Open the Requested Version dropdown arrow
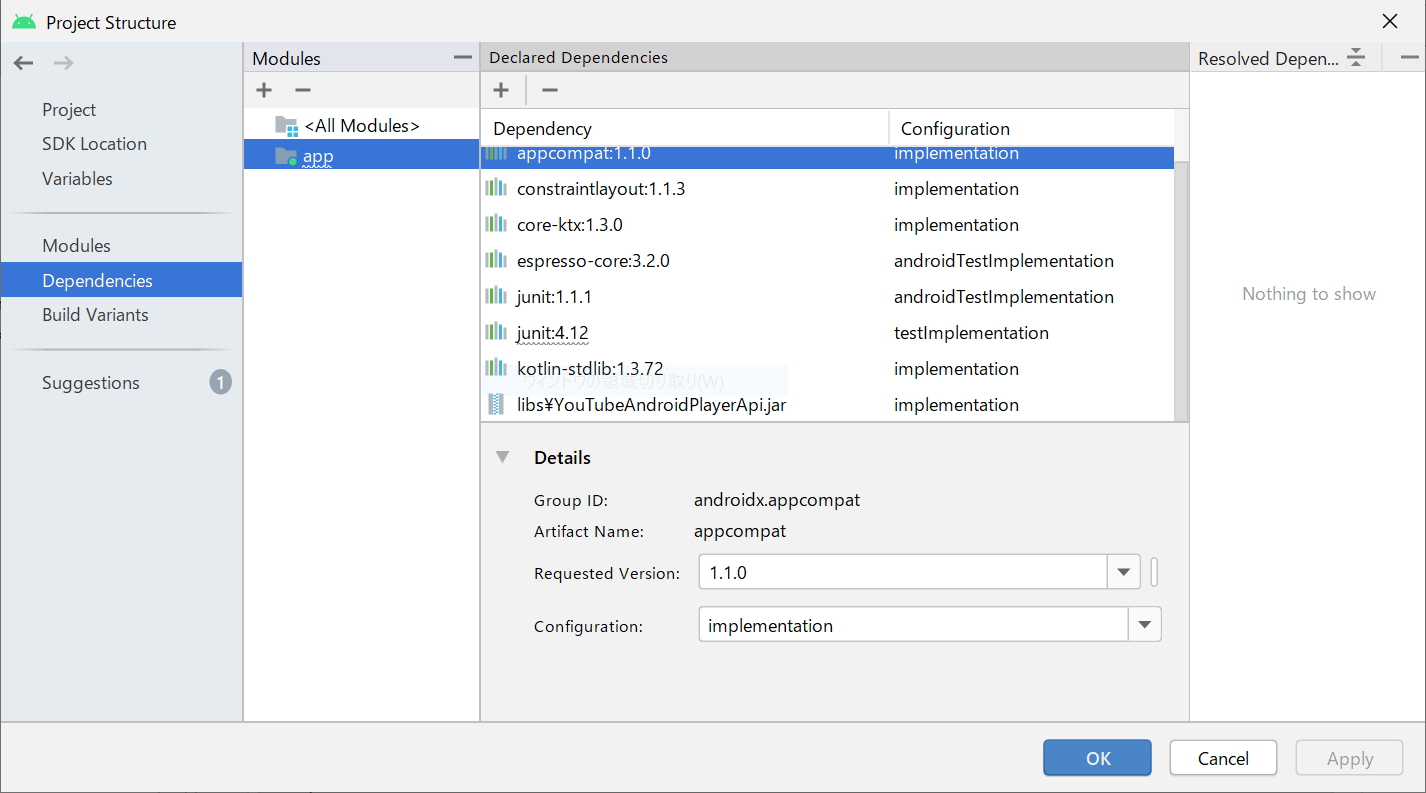Image resolution: width=1426 pixels, height=793 pixels. [x=1123, y=573]
